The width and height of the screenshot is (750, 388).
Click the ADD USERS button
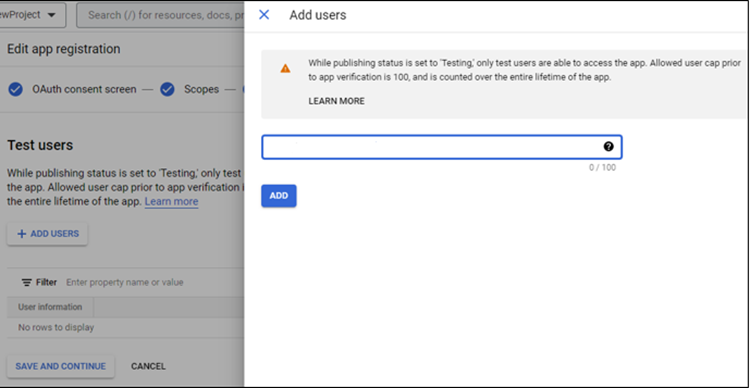(47, 234)
